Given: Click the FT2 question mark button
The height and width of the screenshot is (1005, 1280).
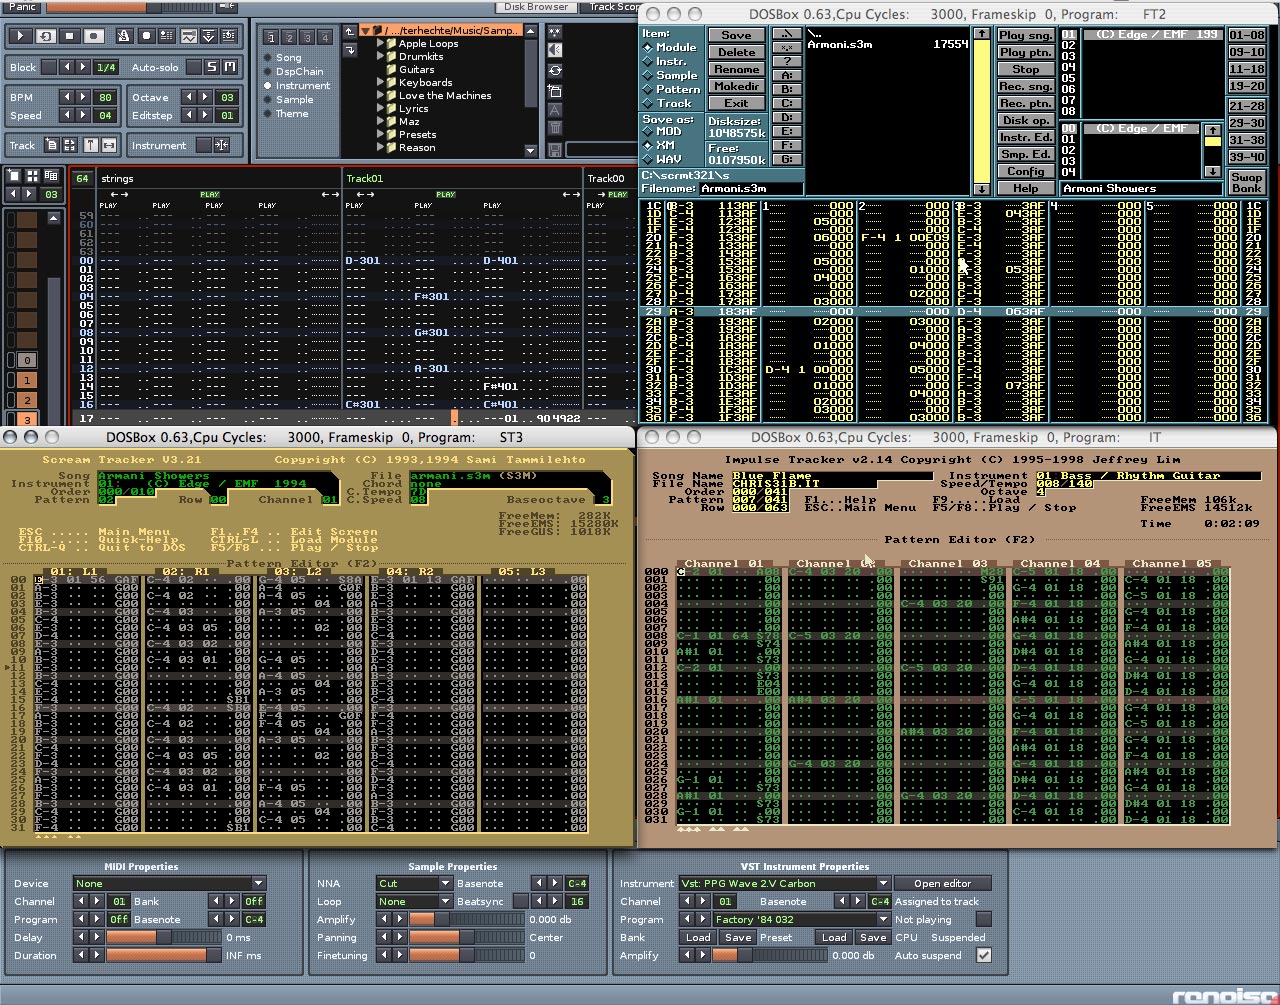Looking at the screenshot, I should click(x=787, y=61).
